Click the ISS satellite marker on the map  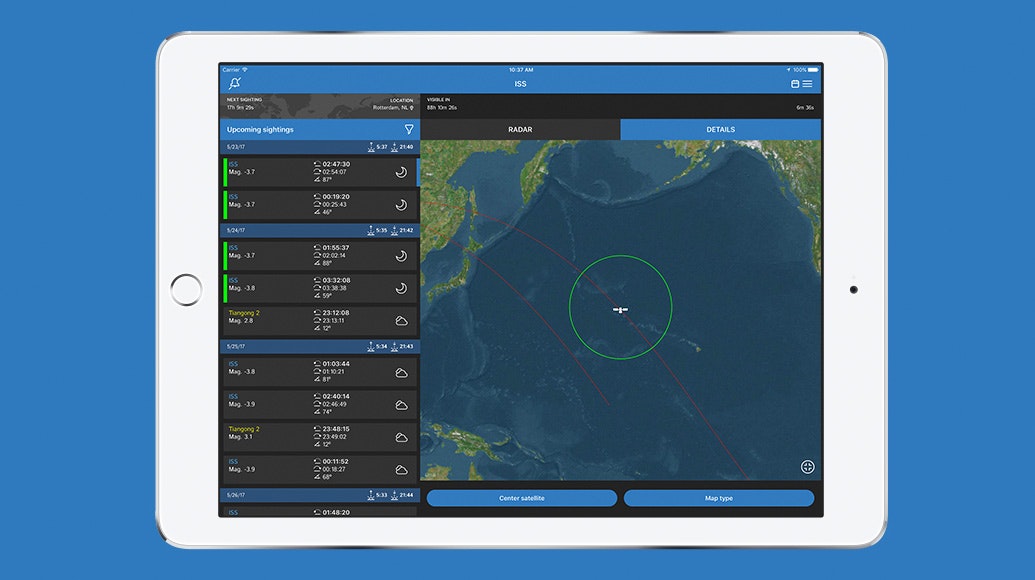click(x=620, y=310)
